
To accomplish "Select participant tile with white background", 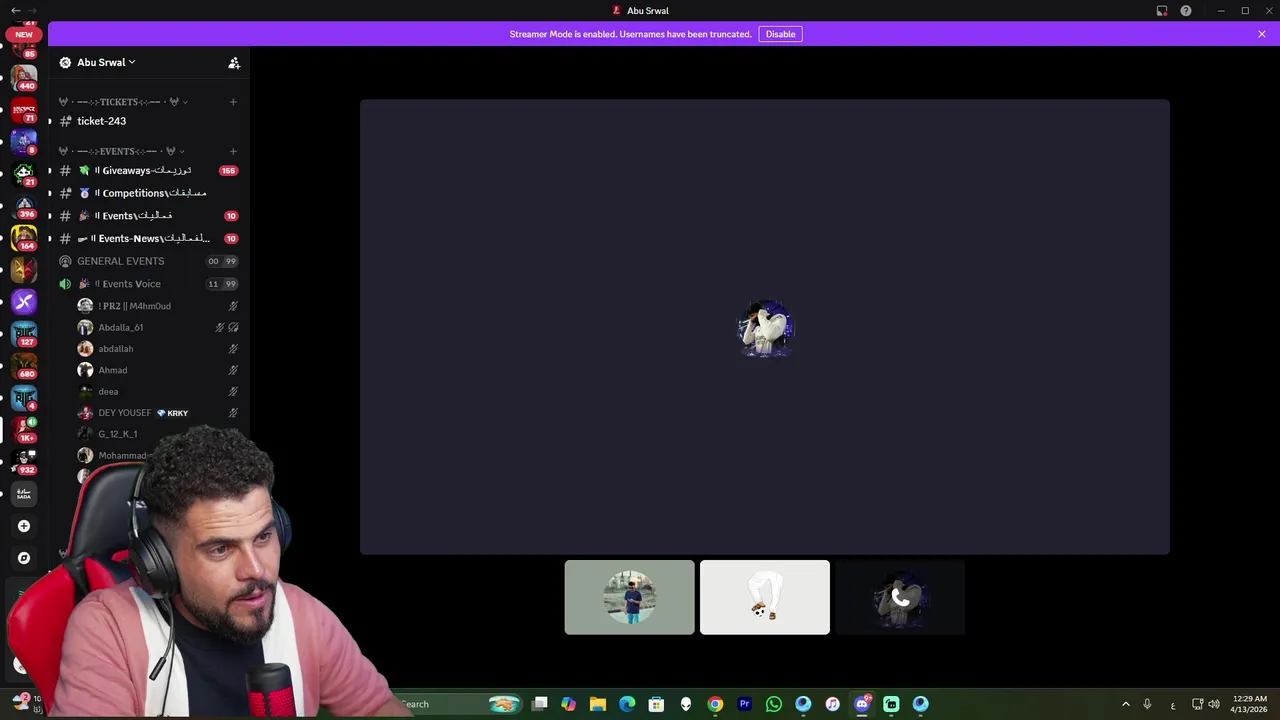I will point(765,597).
